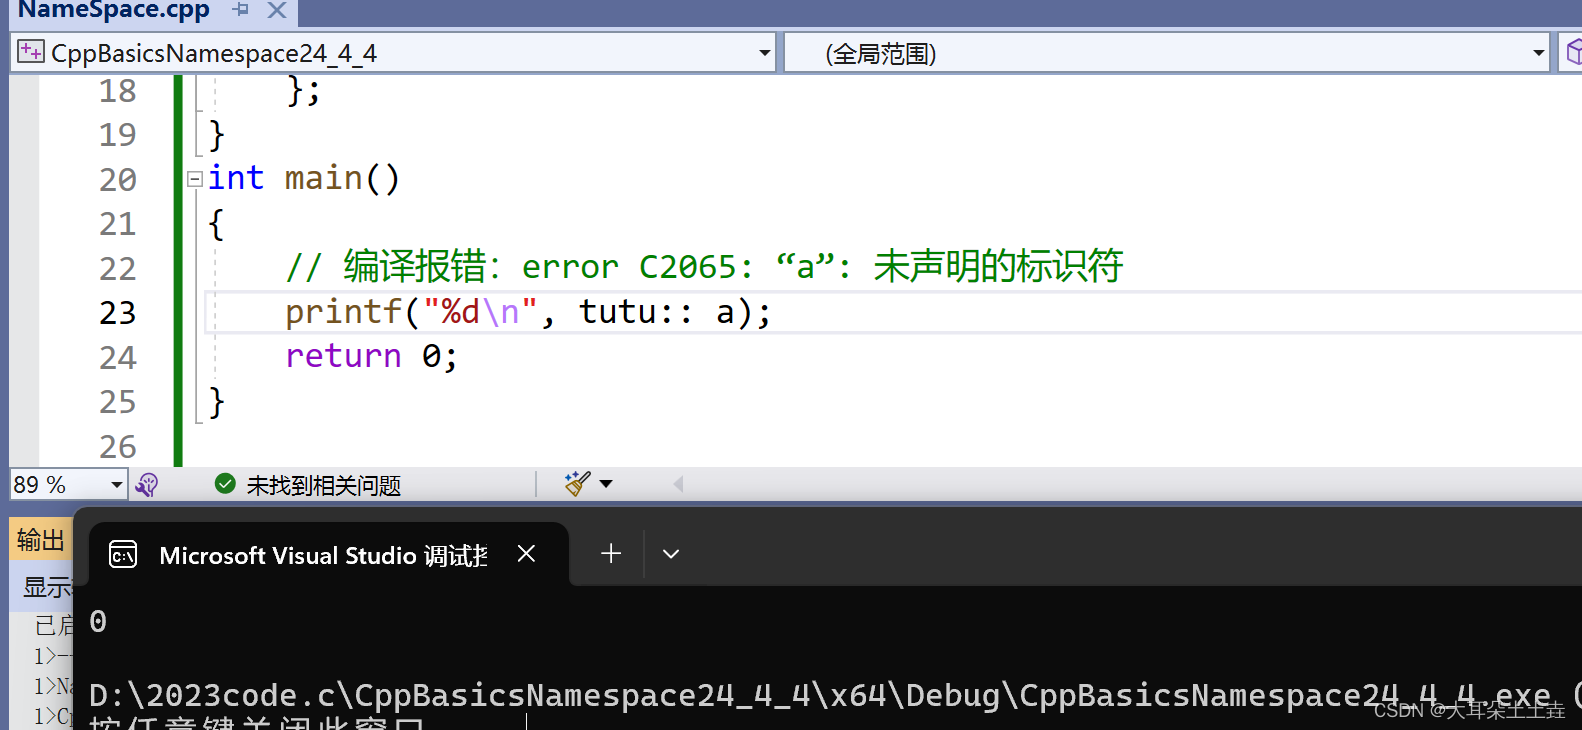Click the member cube icon in the navigation bar

click(1573, 52)
